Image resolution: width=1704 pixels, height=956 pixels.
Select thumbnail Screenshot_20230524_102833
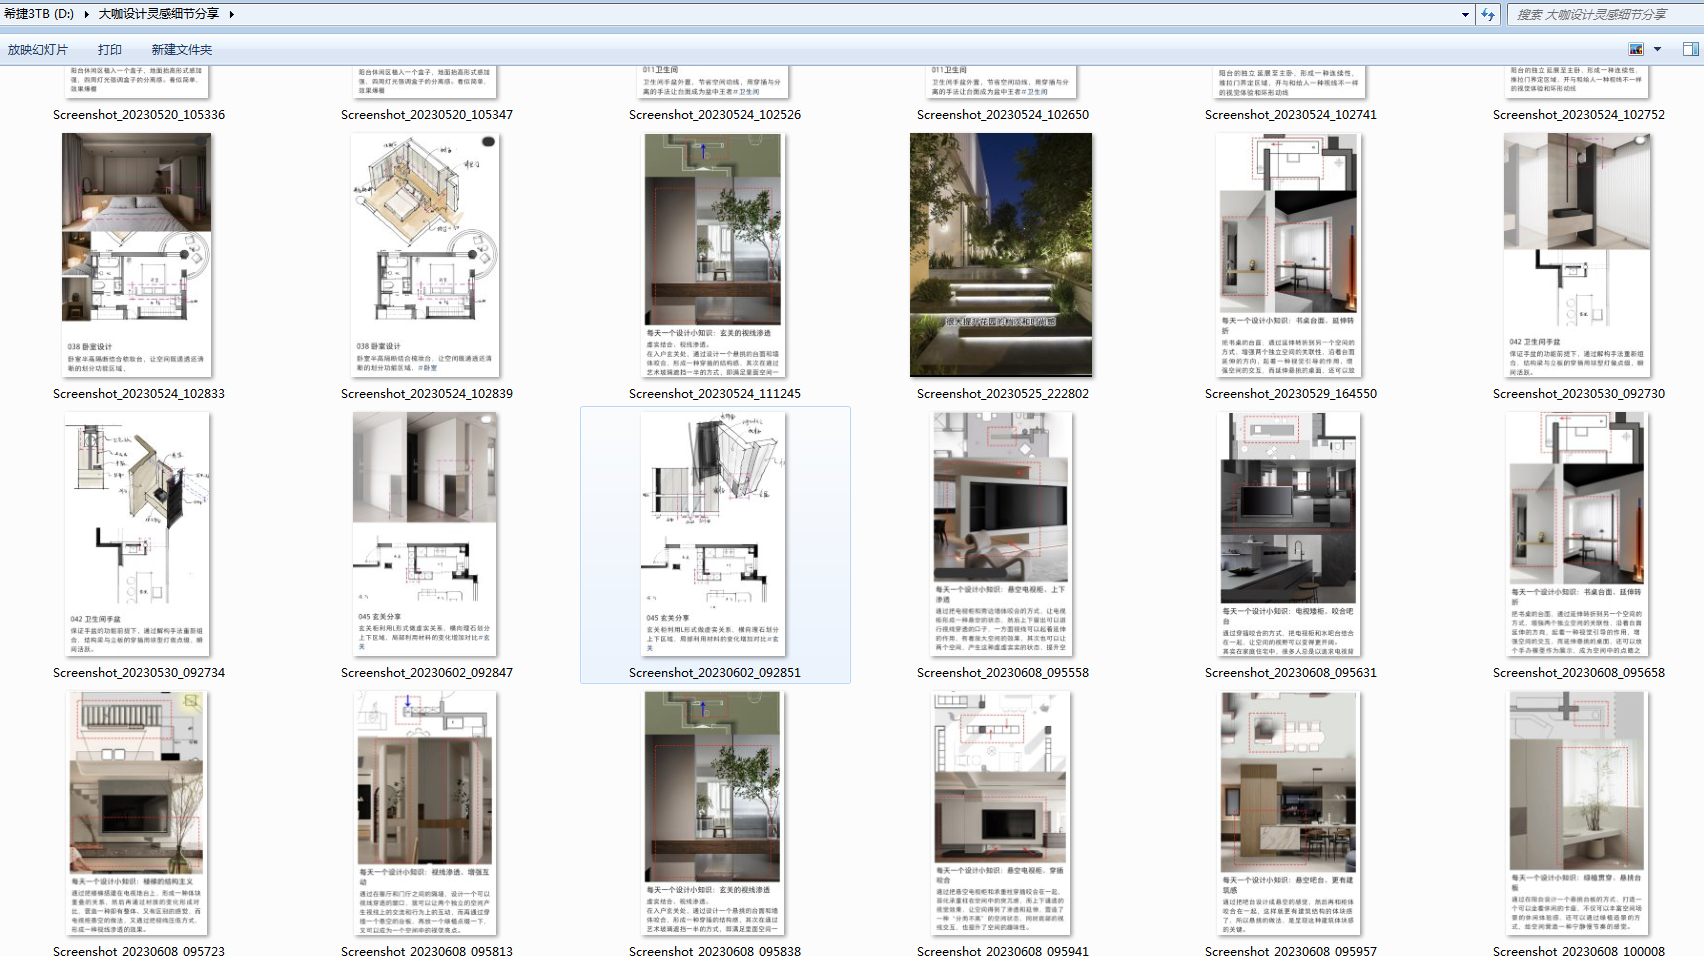137,256
